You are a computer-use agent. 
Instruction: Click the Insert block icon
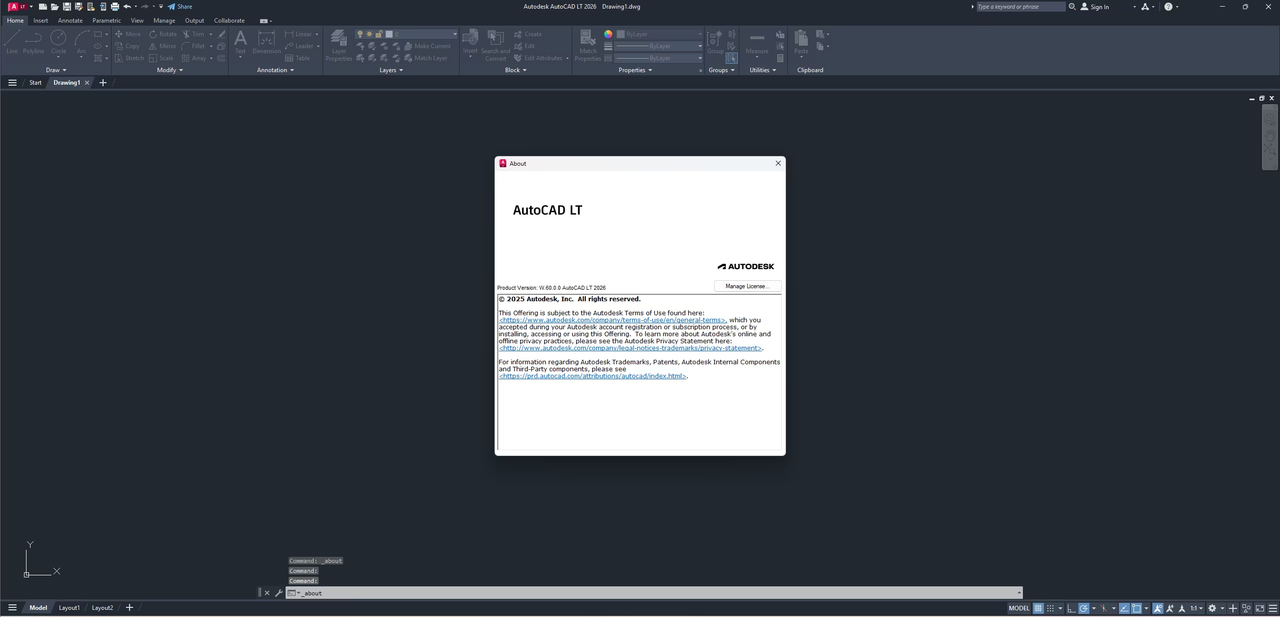tap(470, 41)
